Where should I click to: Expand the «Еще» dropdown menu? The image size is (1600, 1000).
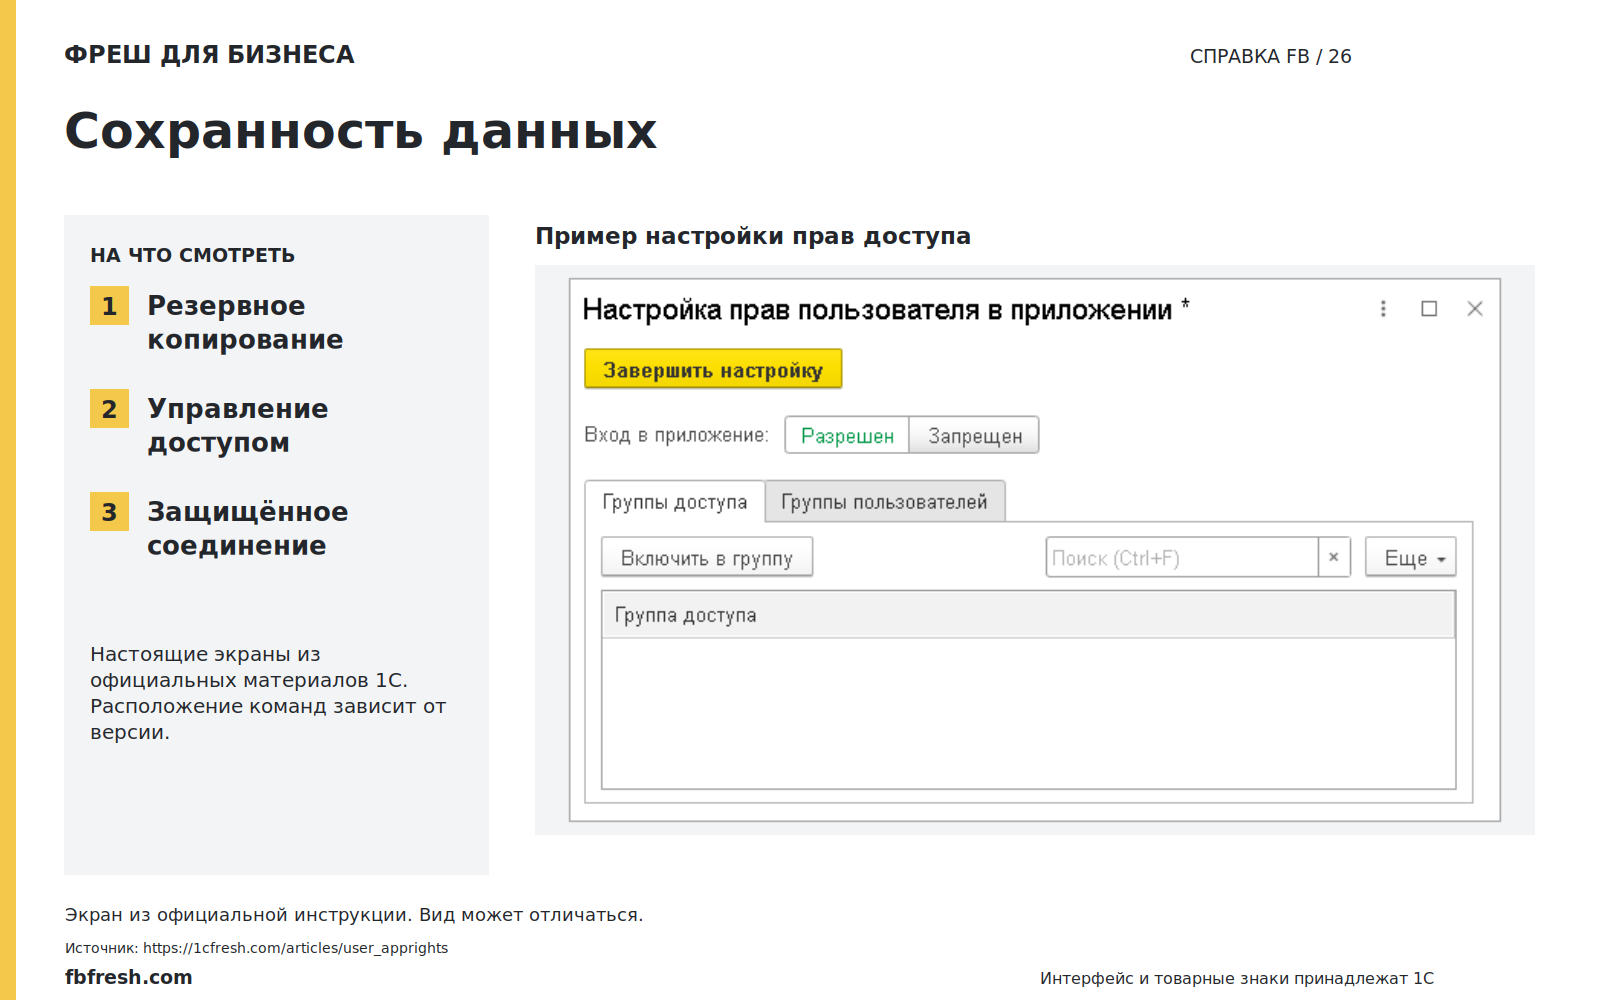point(1411,557)
